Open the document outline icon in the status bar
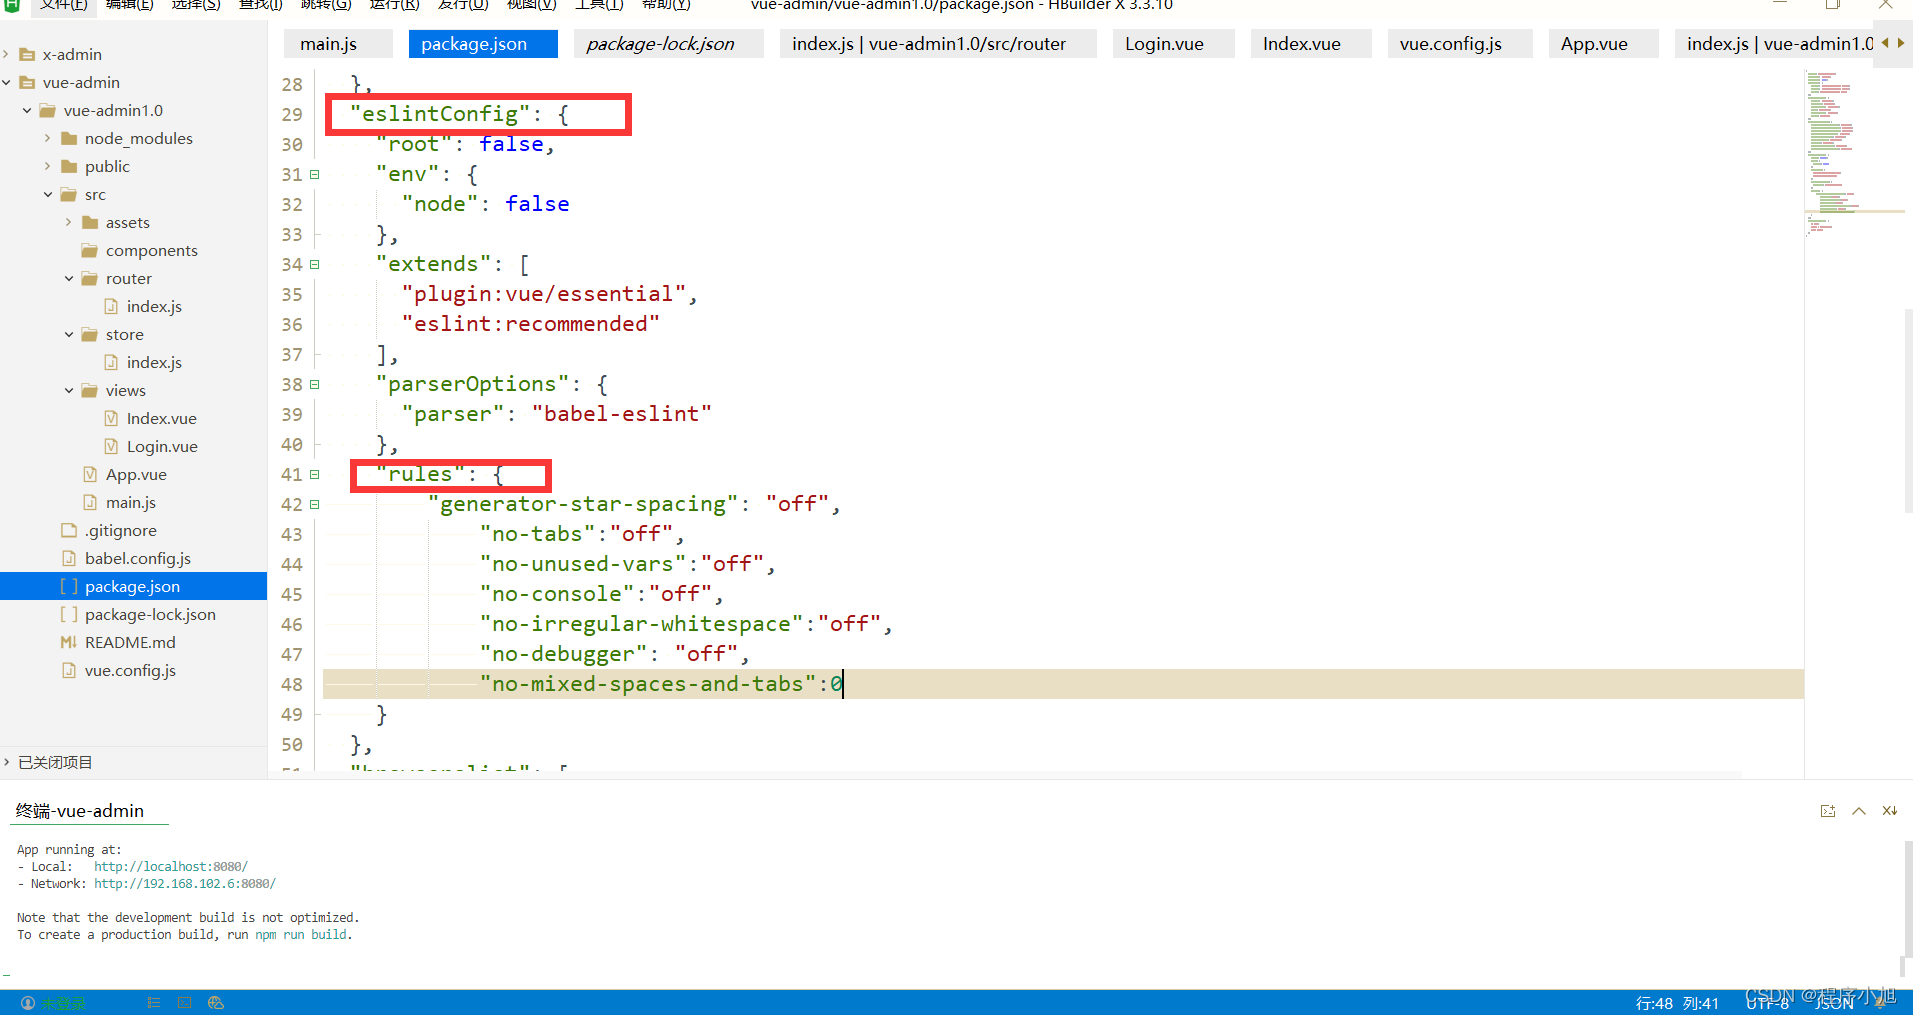 (x=154, y=1002)
